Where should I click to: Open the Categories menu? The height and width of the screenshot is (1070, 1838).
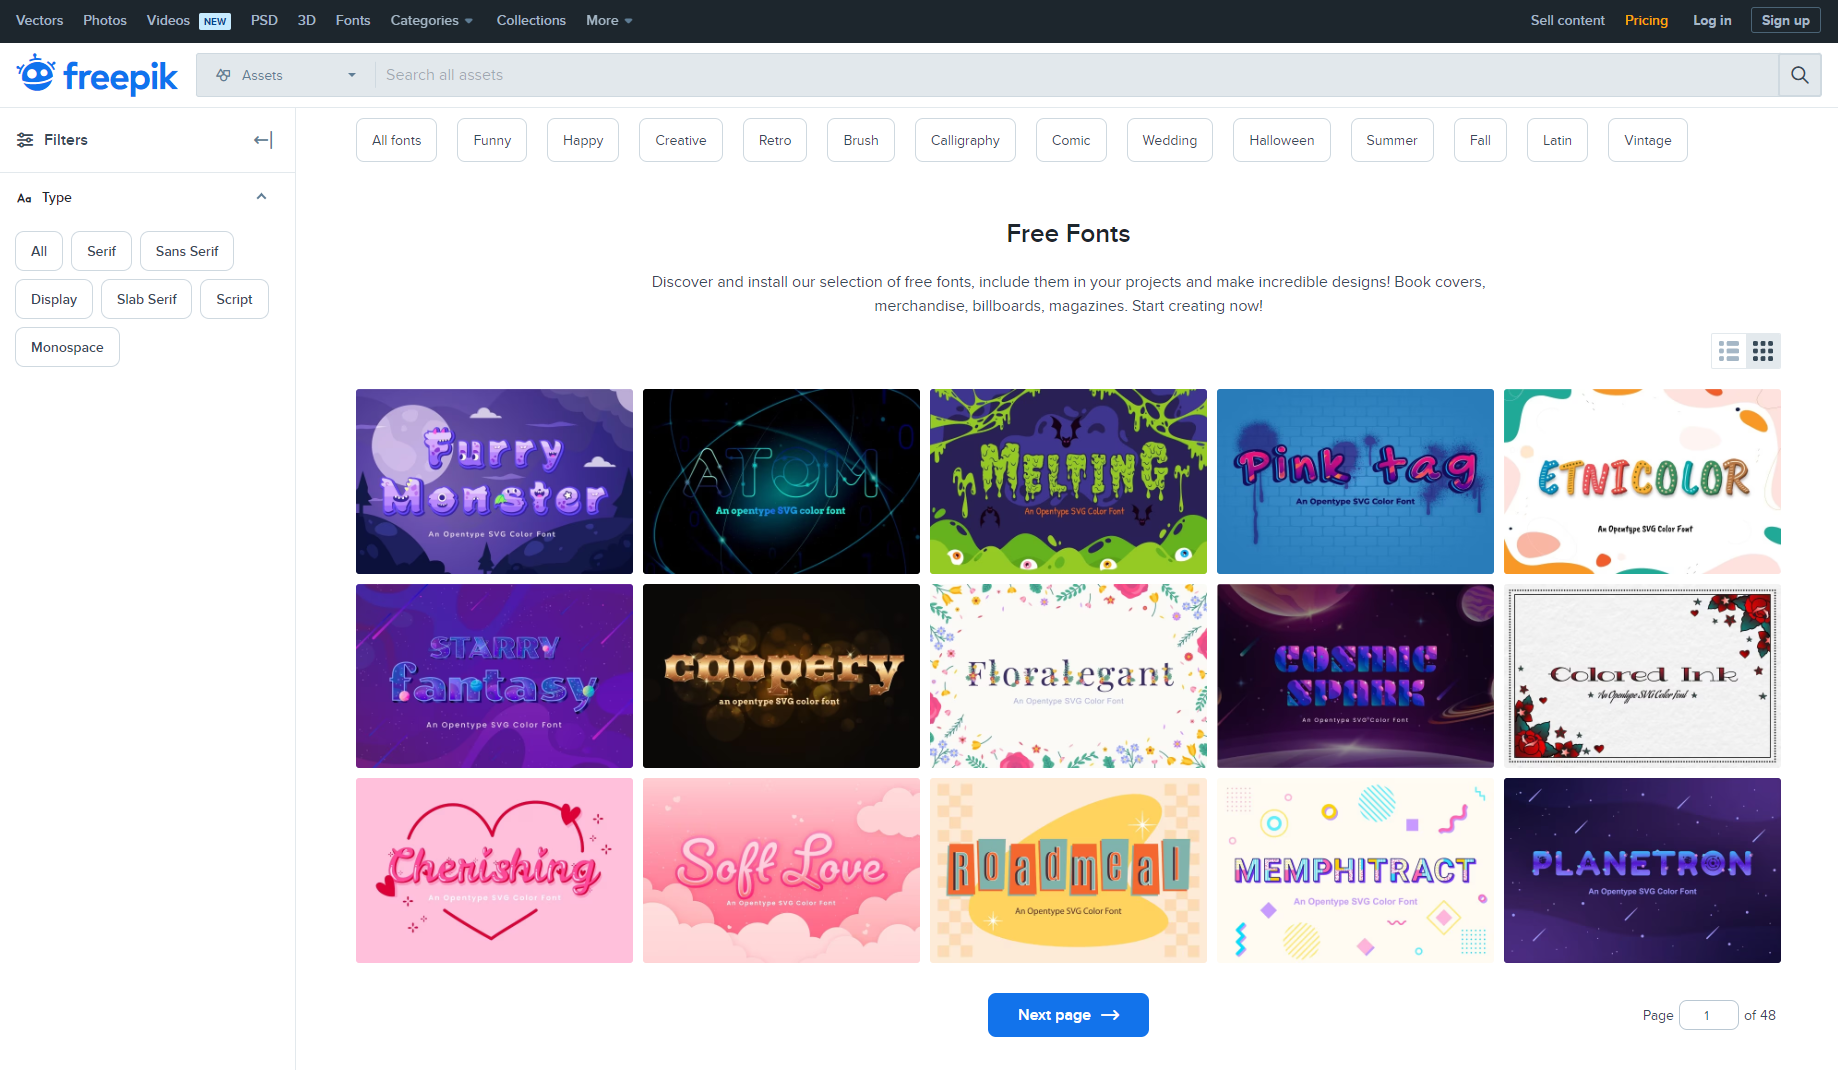(432, 20)
